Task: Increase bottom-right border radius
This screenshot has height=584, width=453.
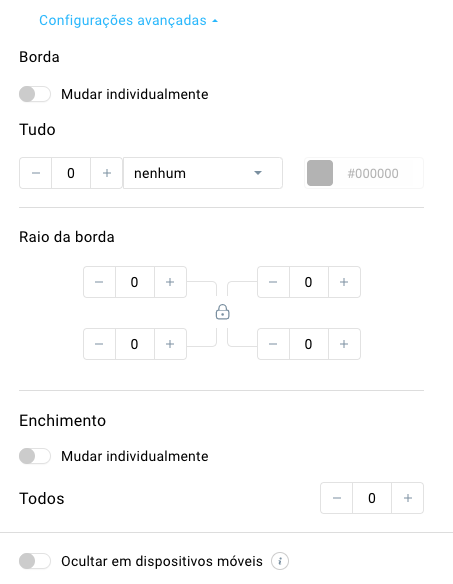Action: pyautogui.click(x=344, y=344)
